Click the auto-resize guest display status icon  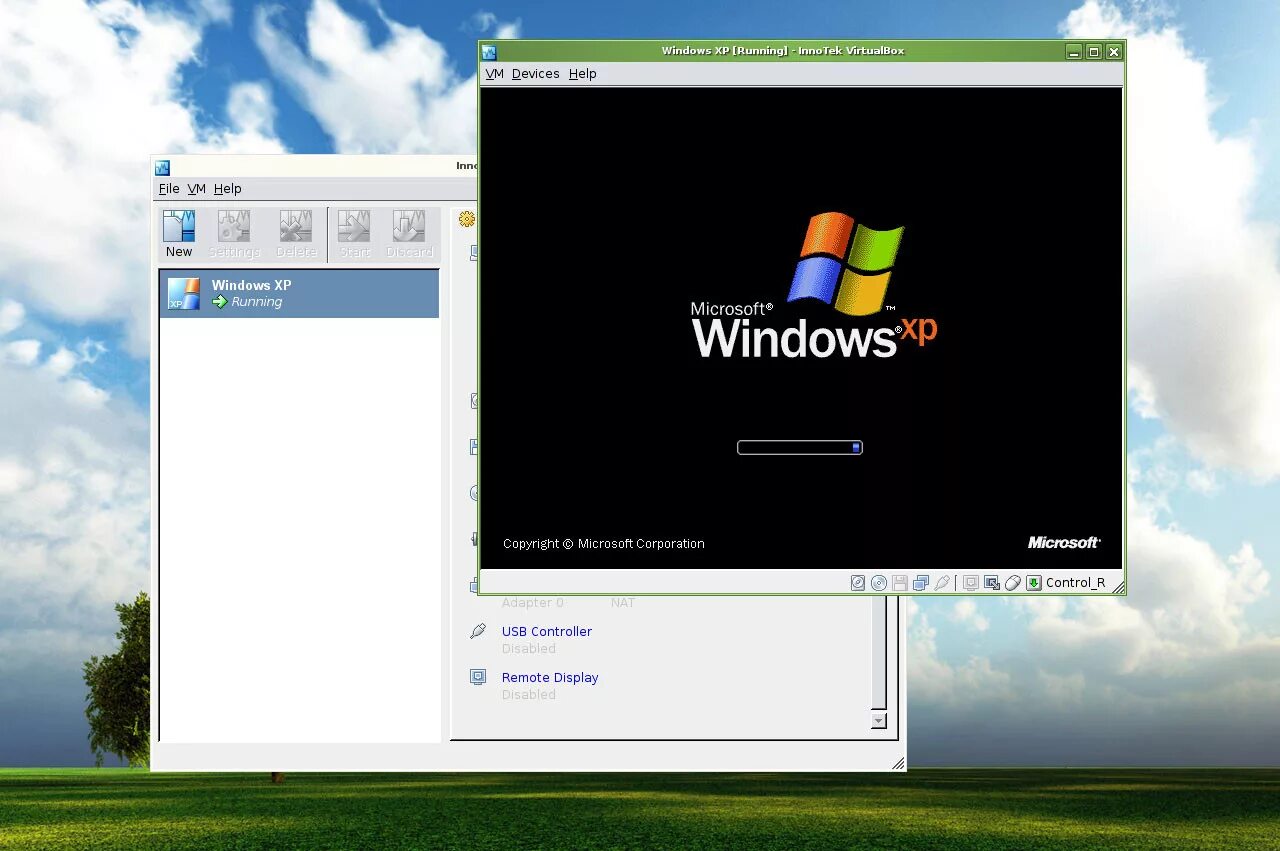pos(992,583)
